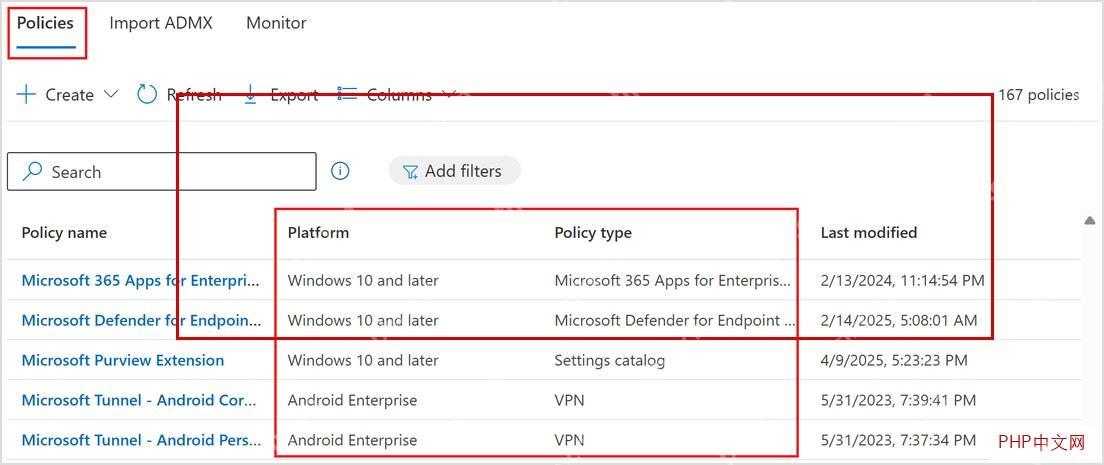Image resolution: width=1104 pixels, height=465 pixels.
Task: Click Android Enterprise in Tunnel Android Pers... row
Action: pyautogui.click(x=352, y=441)
